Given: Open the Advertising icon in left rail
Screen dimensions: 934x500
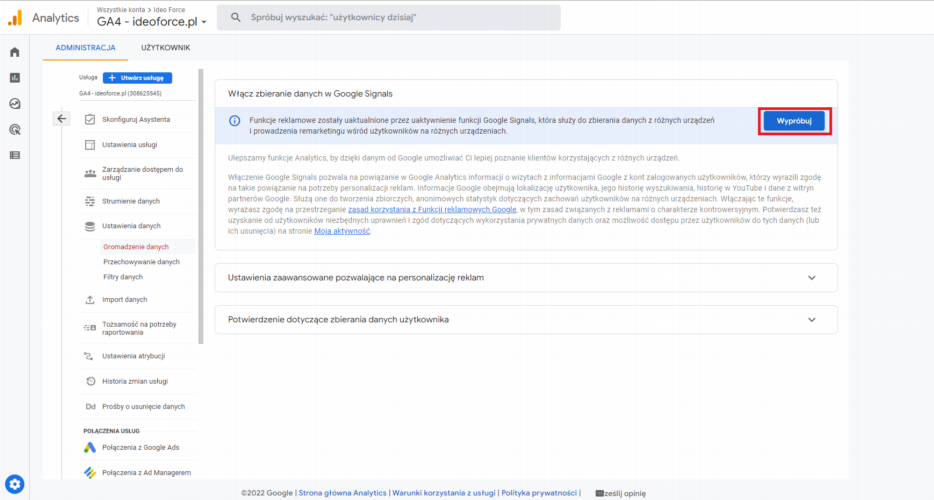Looking at the screenshot, I should [14, 129].
